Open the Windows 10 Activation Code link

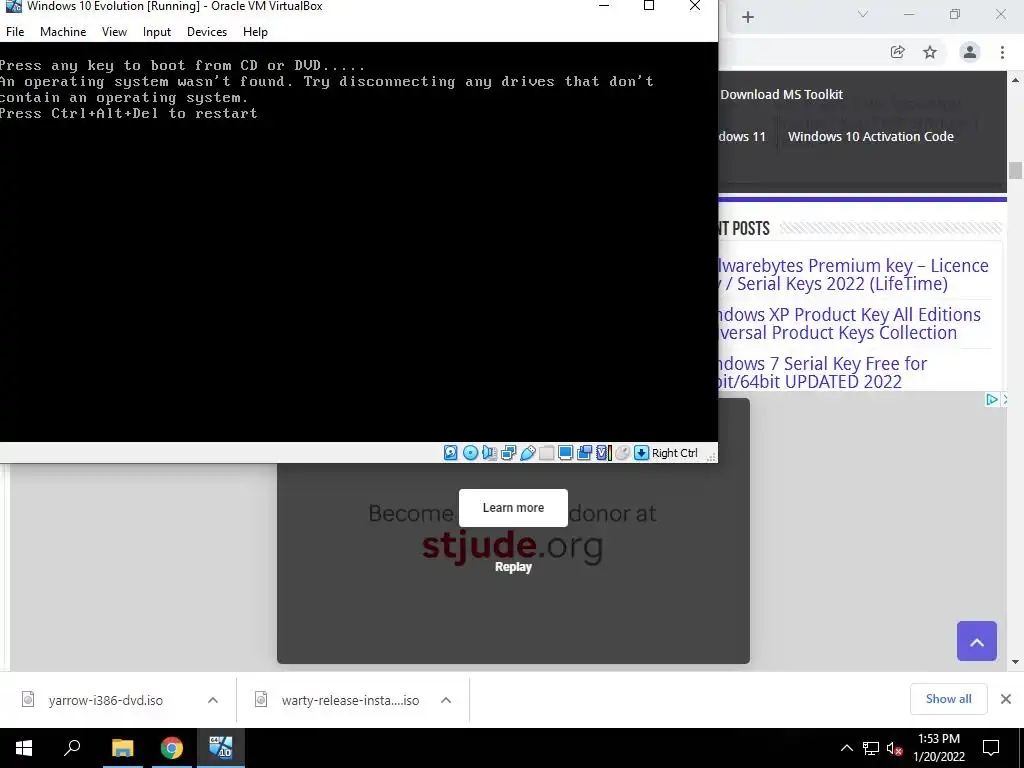(x=871, y=136)
